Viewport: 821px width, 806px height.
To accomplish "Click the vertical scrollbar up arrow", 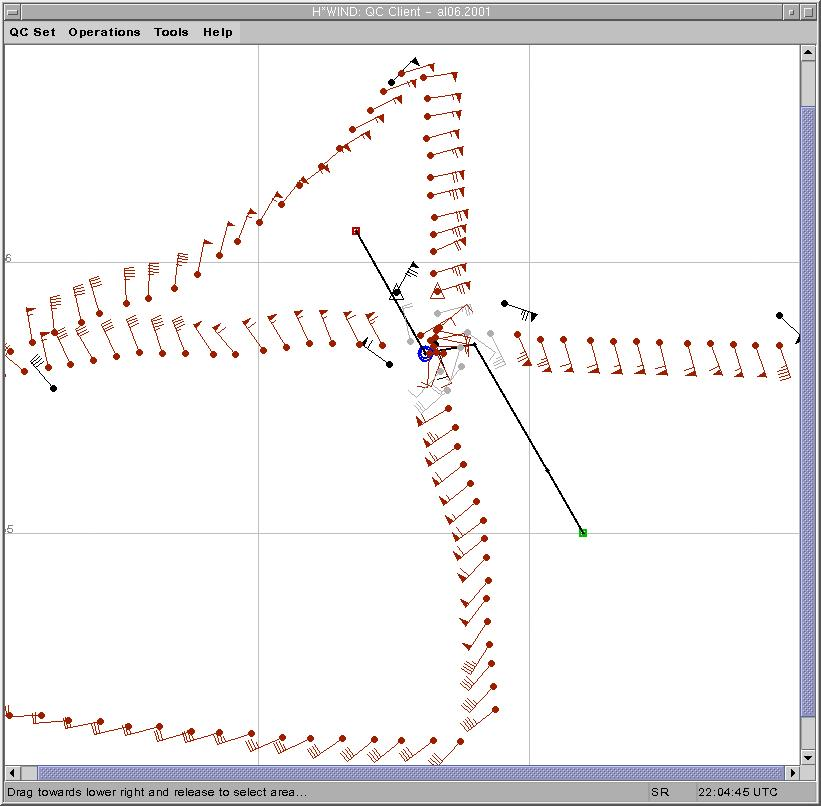I will [x=809, y=54].
